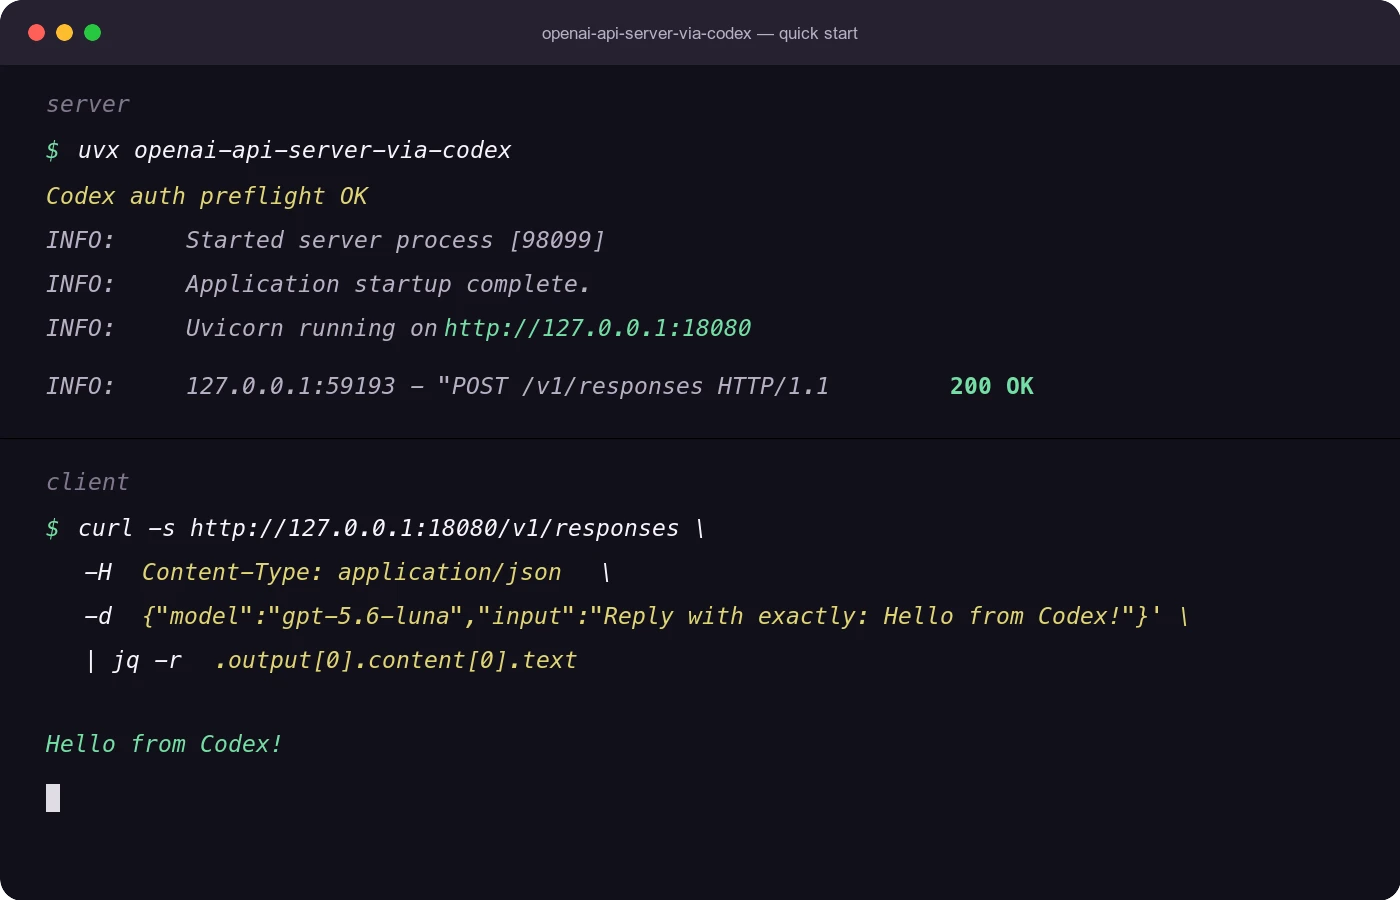Click the 'server' section label

(88, 104)
